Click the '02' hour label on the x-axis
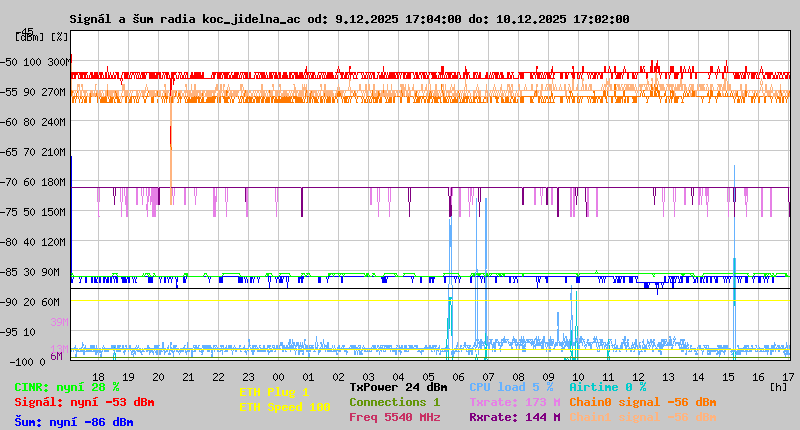The height and width of the screenshot is (430, 800). 339,377
